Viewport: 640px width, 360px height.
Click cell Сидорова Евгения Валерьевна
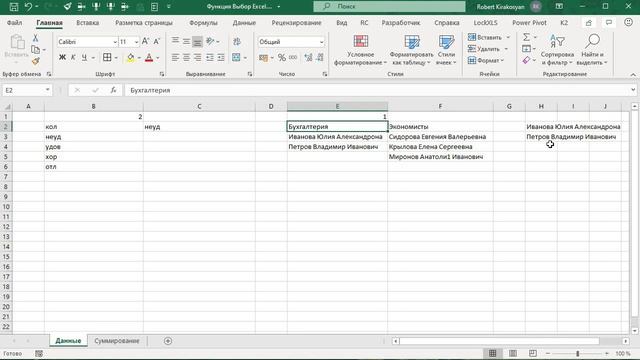[x=440, y=137]
